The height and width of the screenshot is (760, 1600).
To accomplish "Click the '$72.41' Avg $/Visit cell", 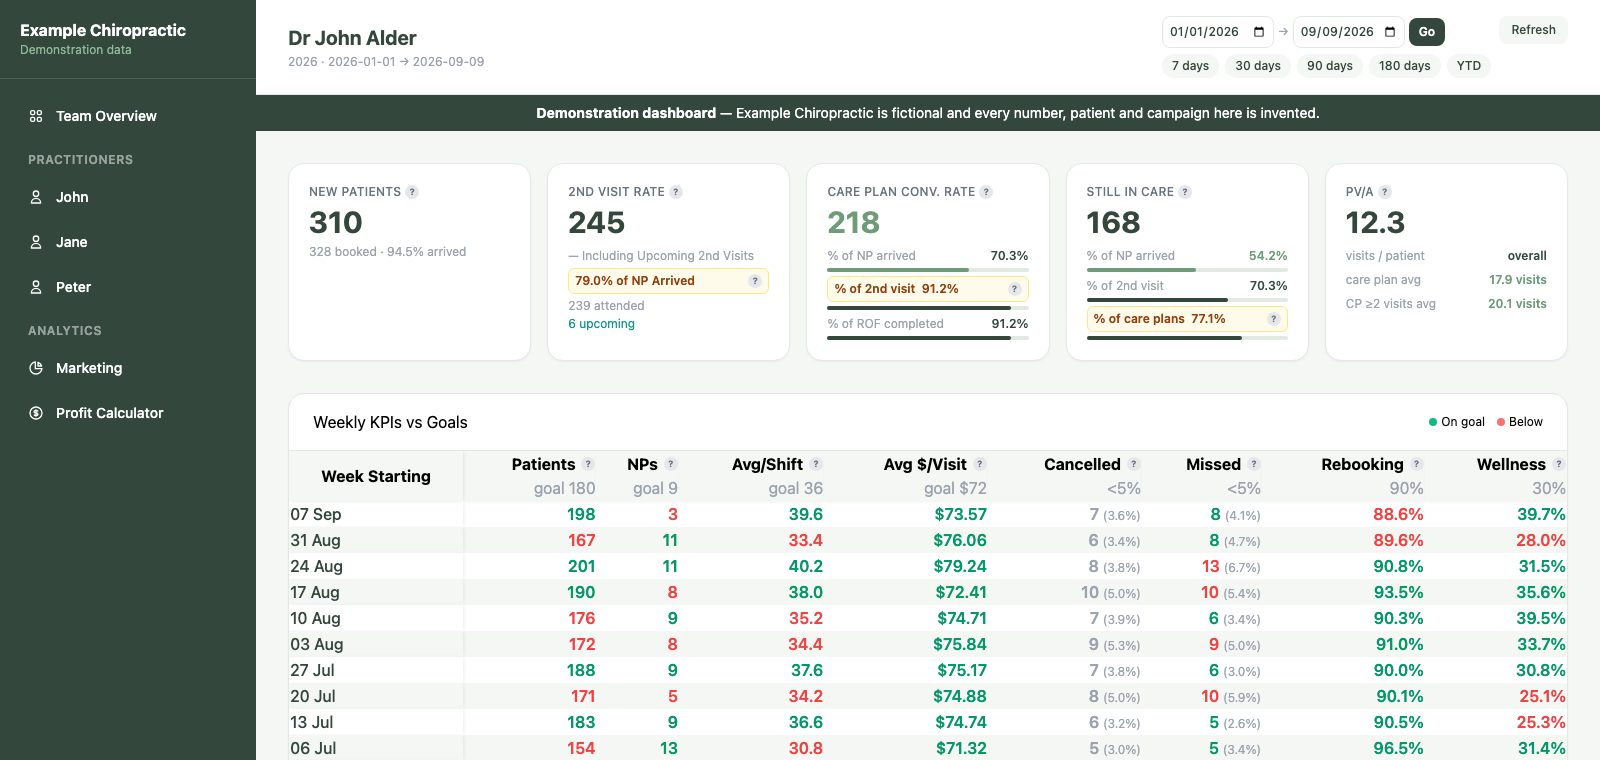I will point(961,592).
